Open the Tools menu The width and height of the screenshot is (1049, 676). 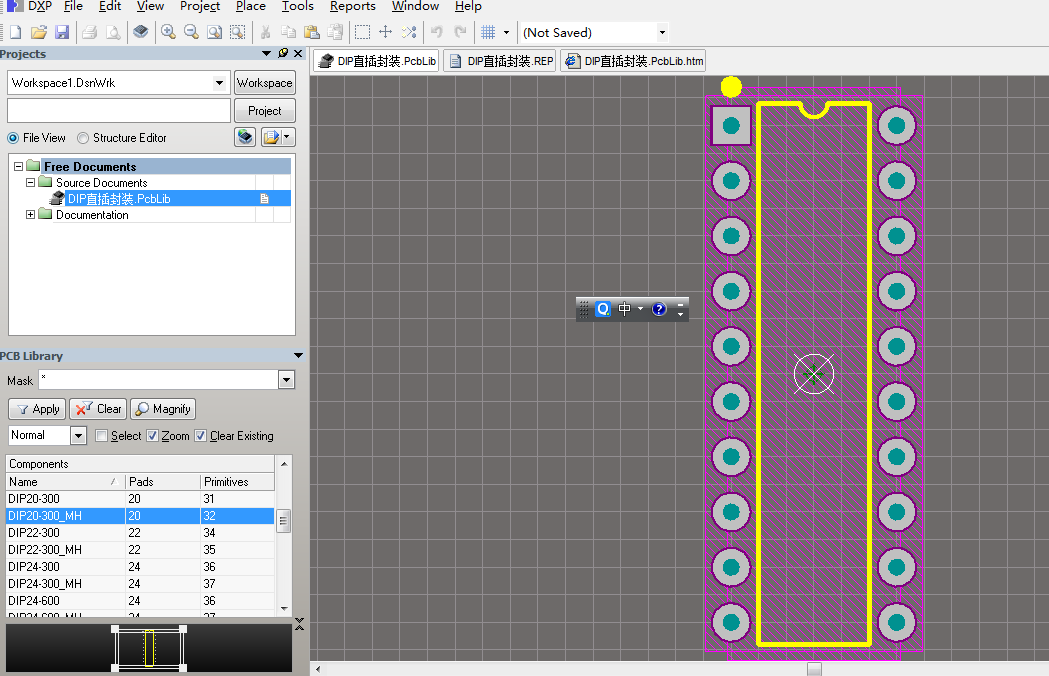point(298,6)
